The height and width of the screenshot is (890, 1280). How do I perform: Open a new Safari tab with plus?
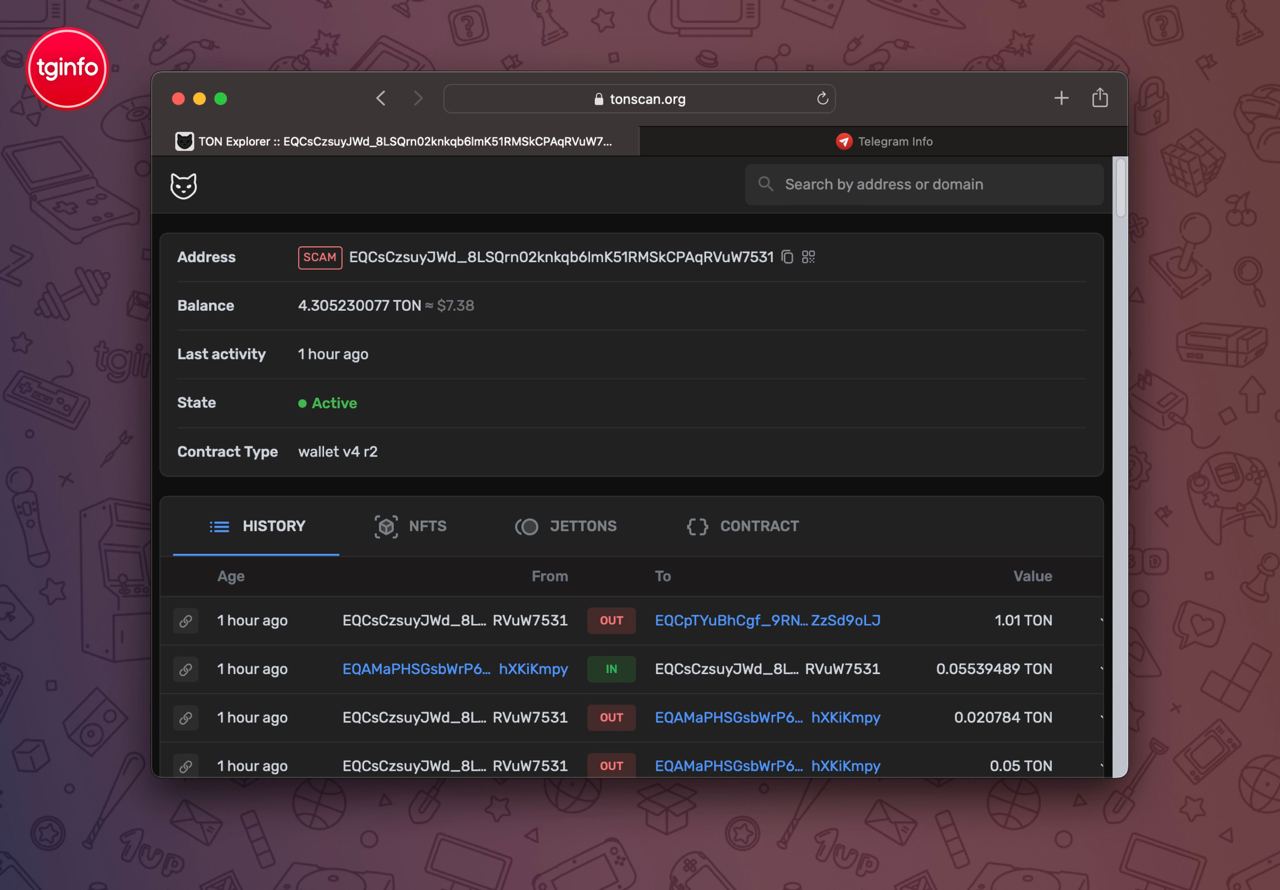pyautogui.click(x=1061, y=97)
